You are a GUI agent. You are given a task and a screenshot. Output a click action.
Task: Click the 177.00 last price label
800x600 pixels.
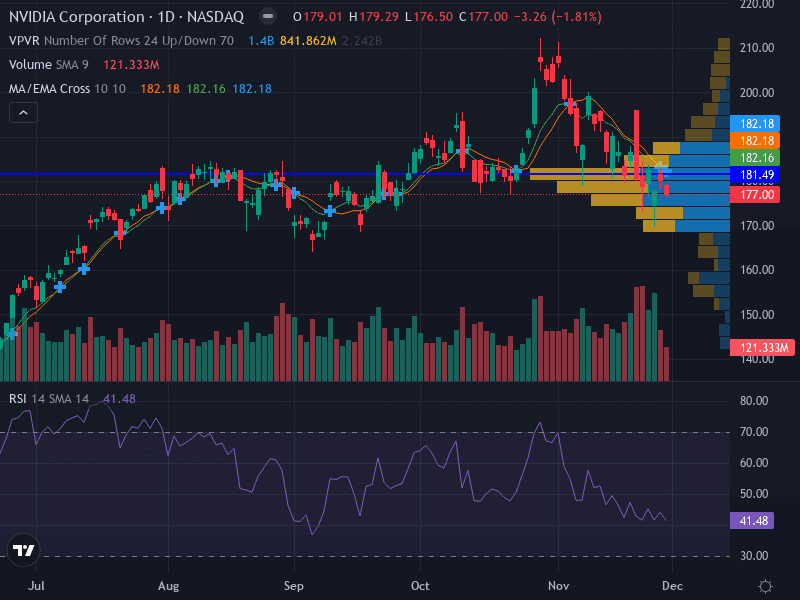[x=755, y=194]
